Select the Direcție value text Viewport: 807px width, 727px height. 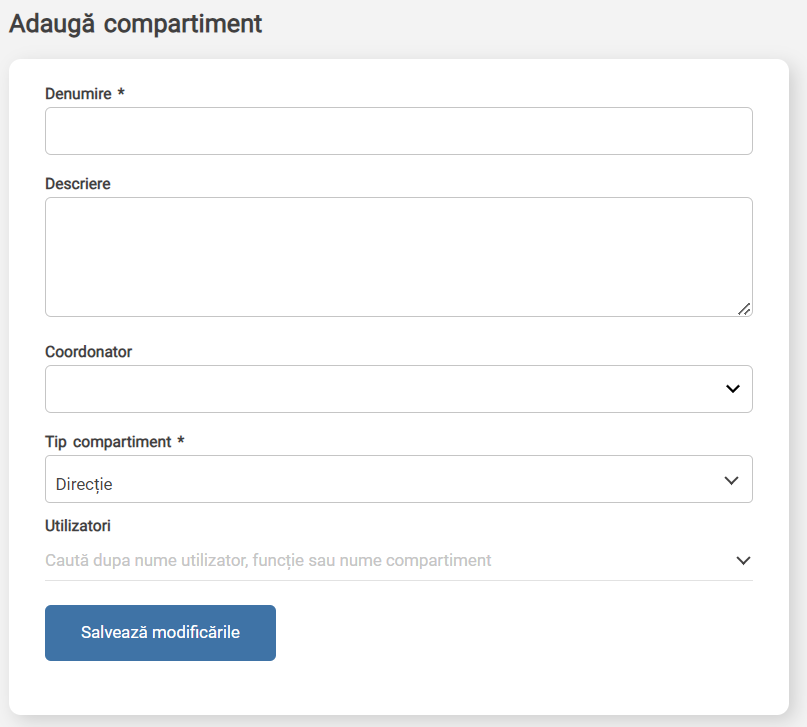click(84, 484)
